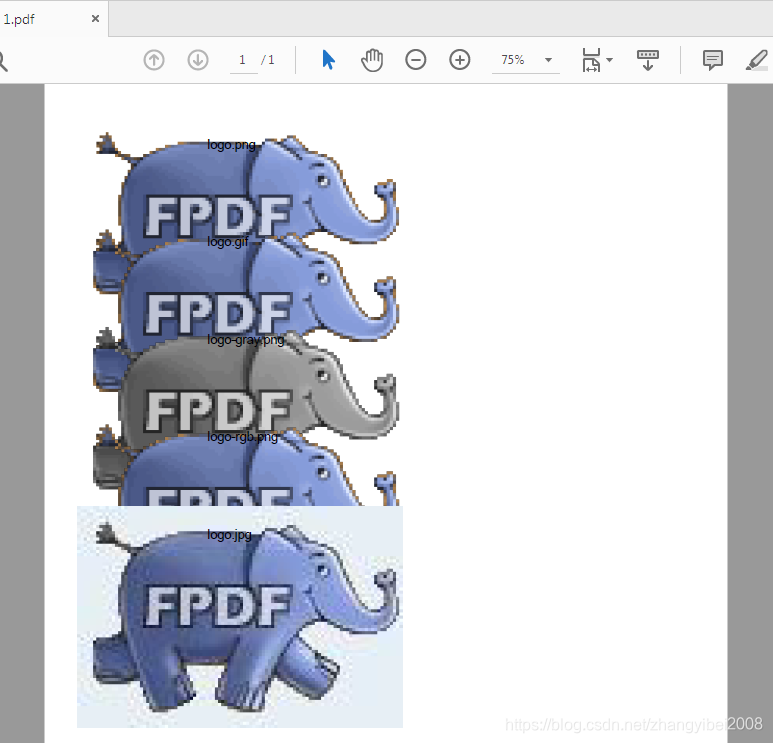This screenshot has width=773, height=743.
Task: Expand fit page options arrow
Action: coord(610,60)
